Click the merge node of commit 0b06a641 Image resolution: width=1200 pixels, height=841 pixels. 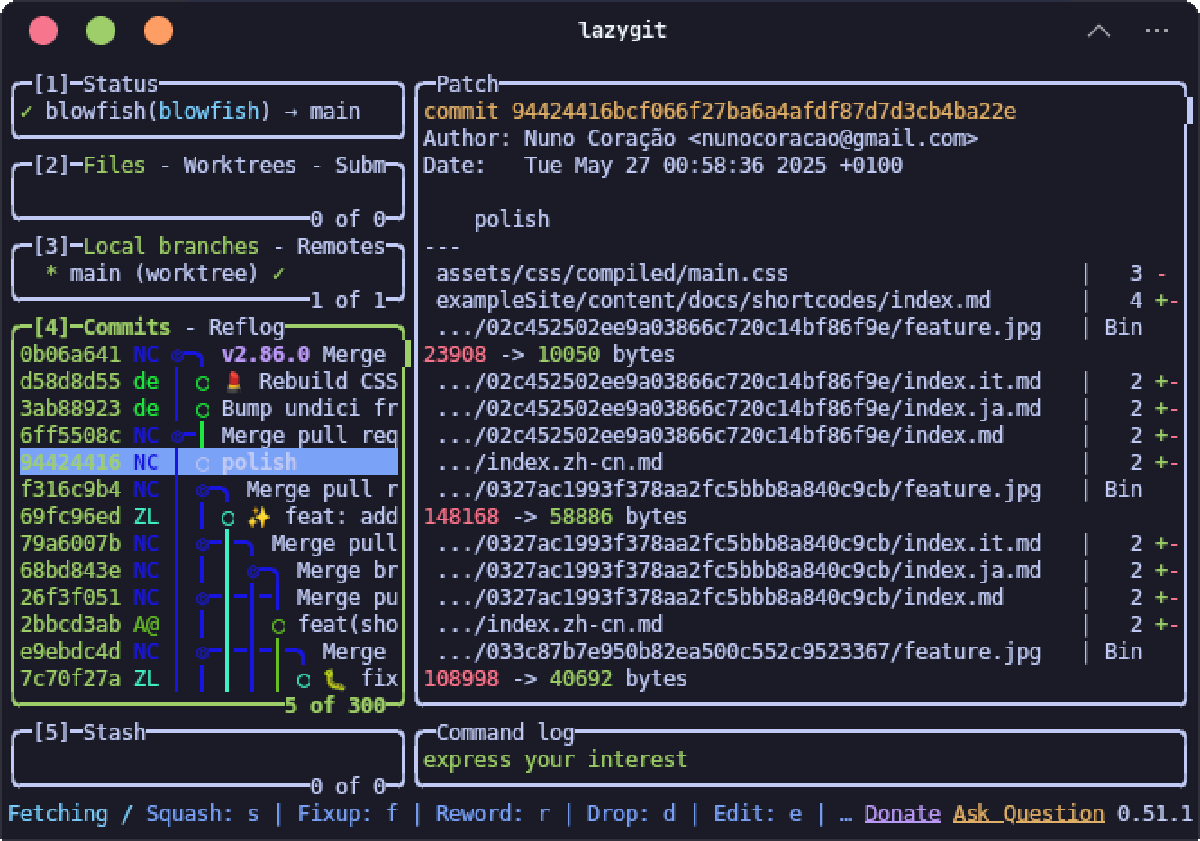coord(178,355)
